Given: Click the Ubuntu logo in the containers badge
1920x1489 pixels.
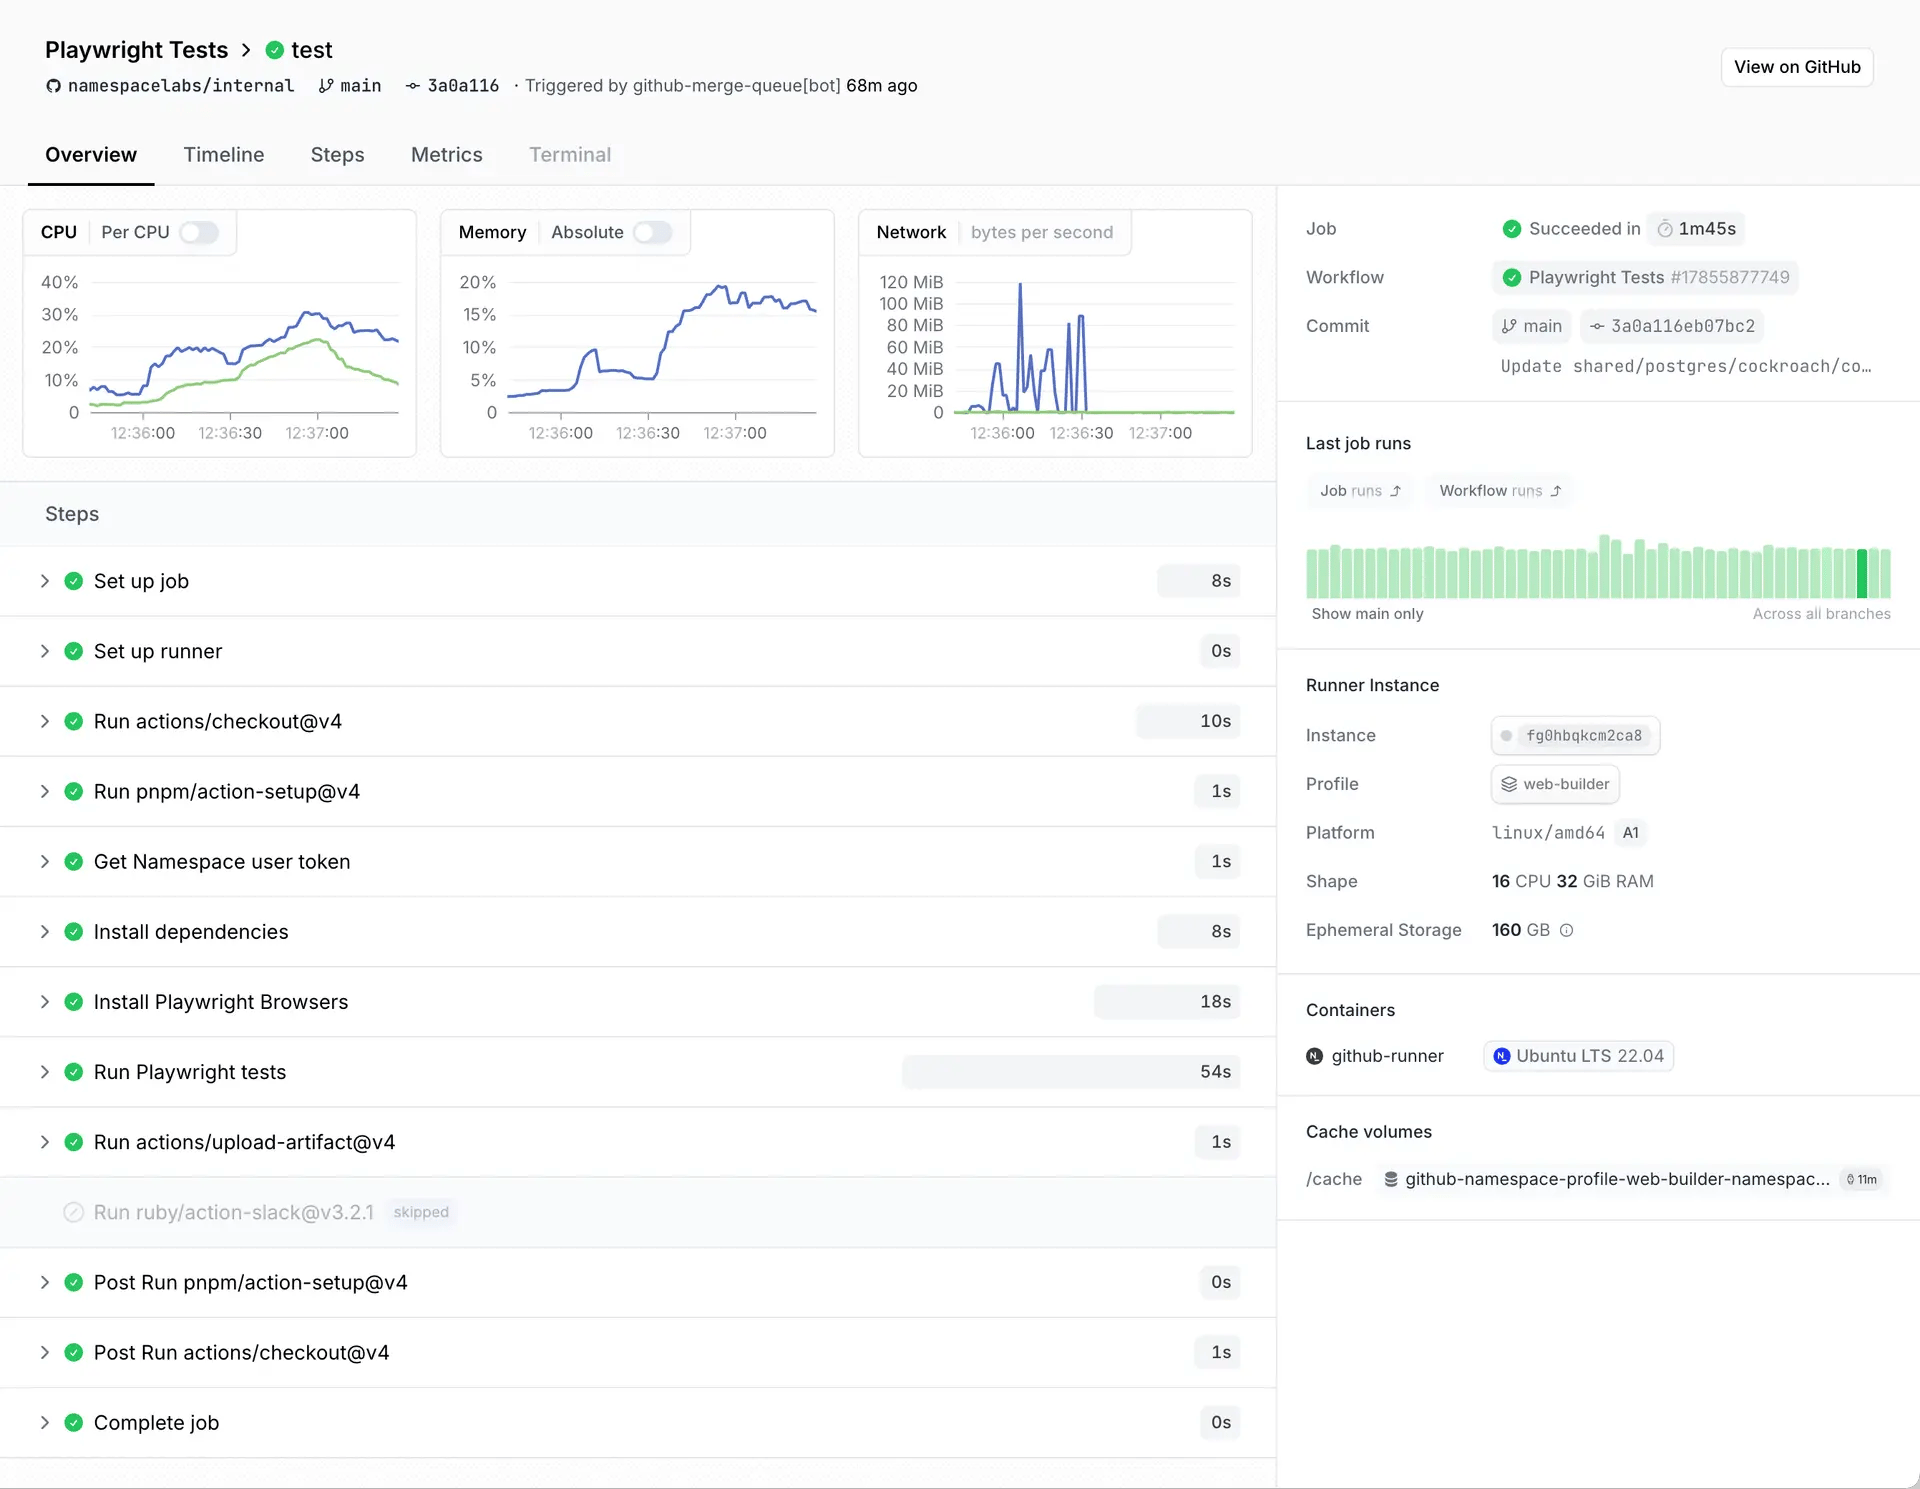Looking at the screenshot, I should point(1503,1056).
